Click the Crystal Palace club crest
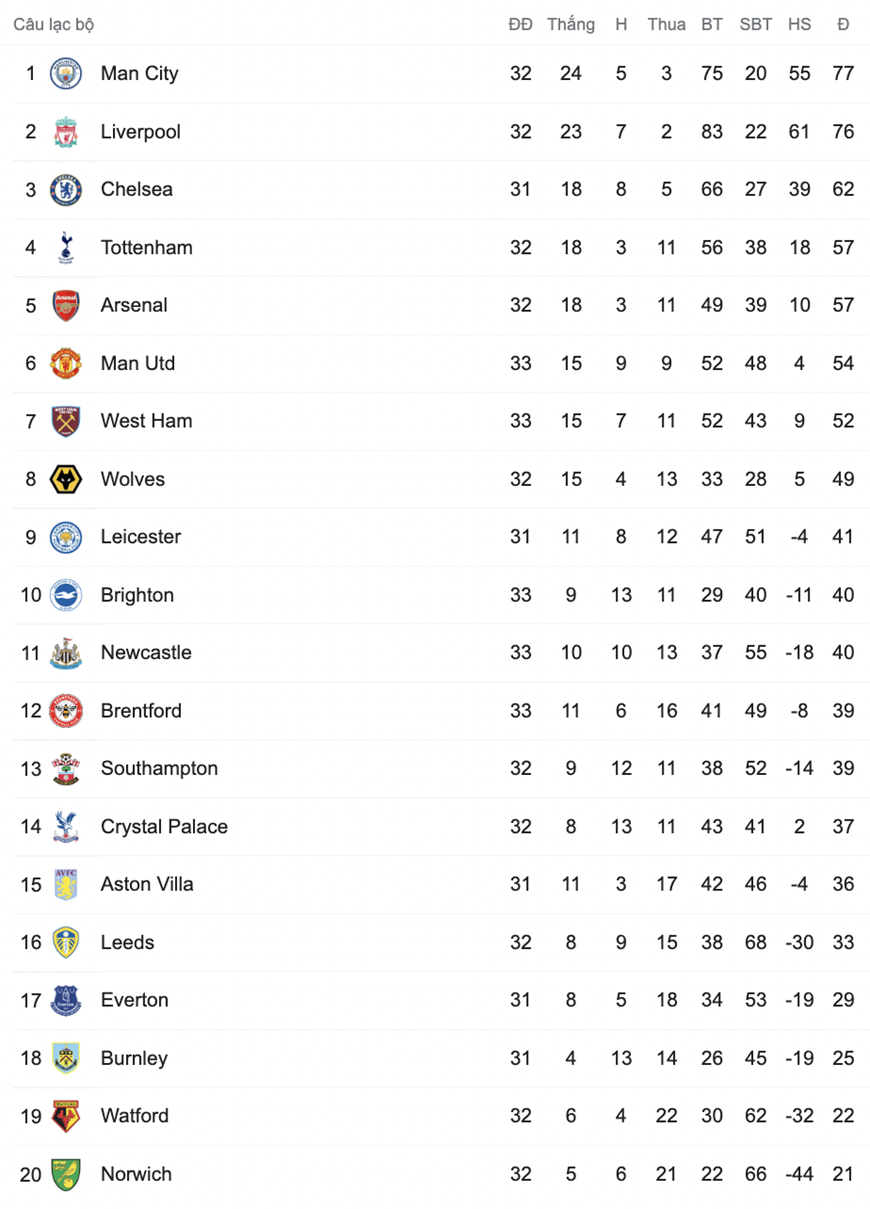The height and width of the screenshot is (1209, 870). (66, 827)
